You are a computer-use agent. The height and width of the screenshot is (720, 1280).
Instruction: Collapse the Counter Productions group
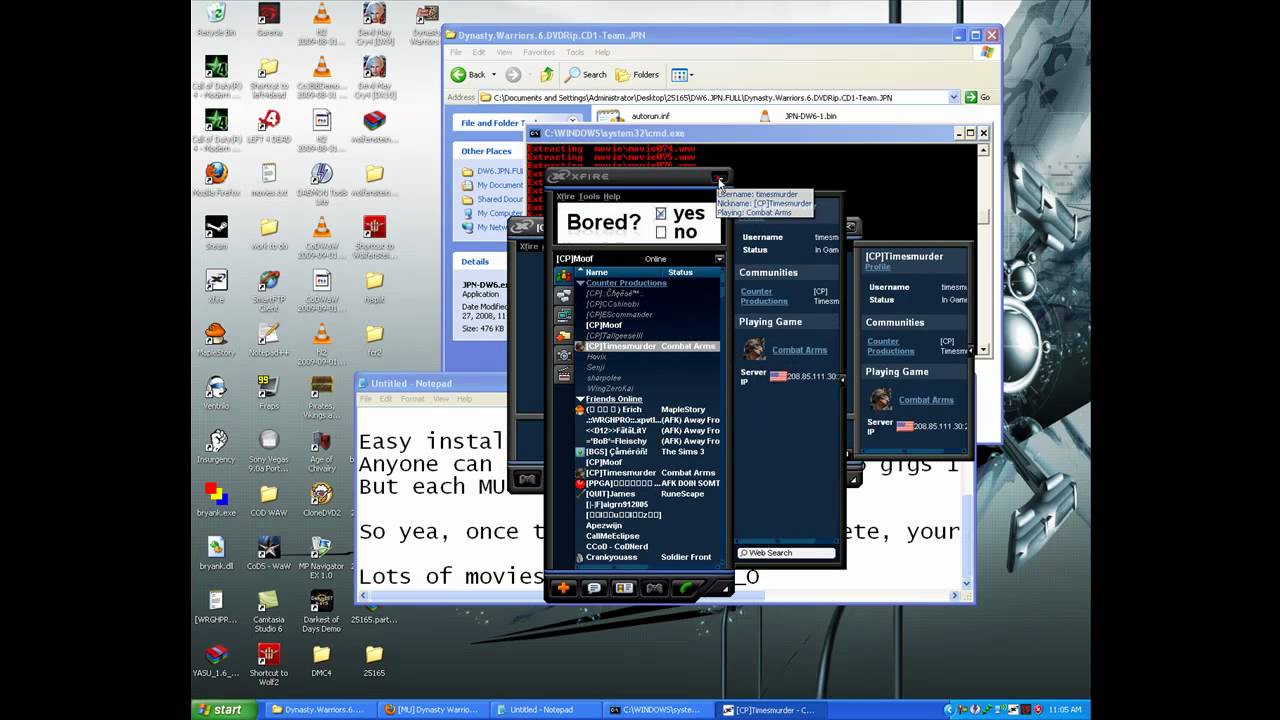(x=580, y=283)
